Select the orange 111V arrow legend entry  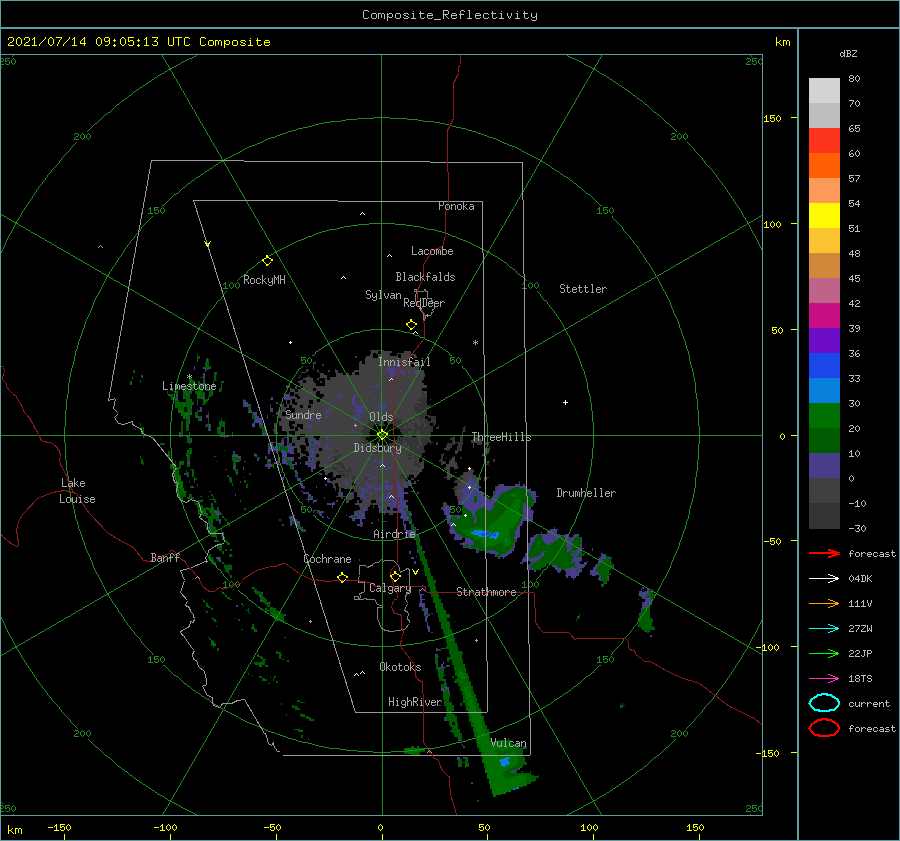coord(824,603)
